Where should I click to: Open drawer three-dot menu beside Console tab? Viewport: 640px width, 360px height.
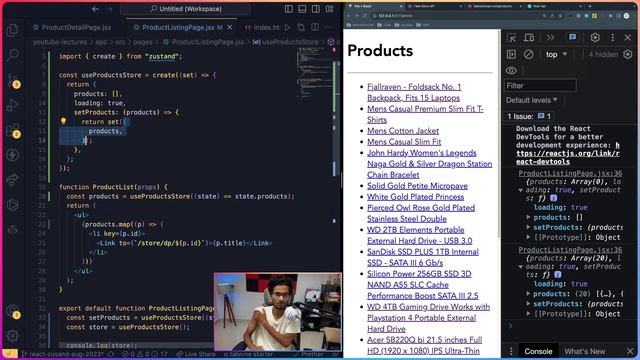(511, 351)
